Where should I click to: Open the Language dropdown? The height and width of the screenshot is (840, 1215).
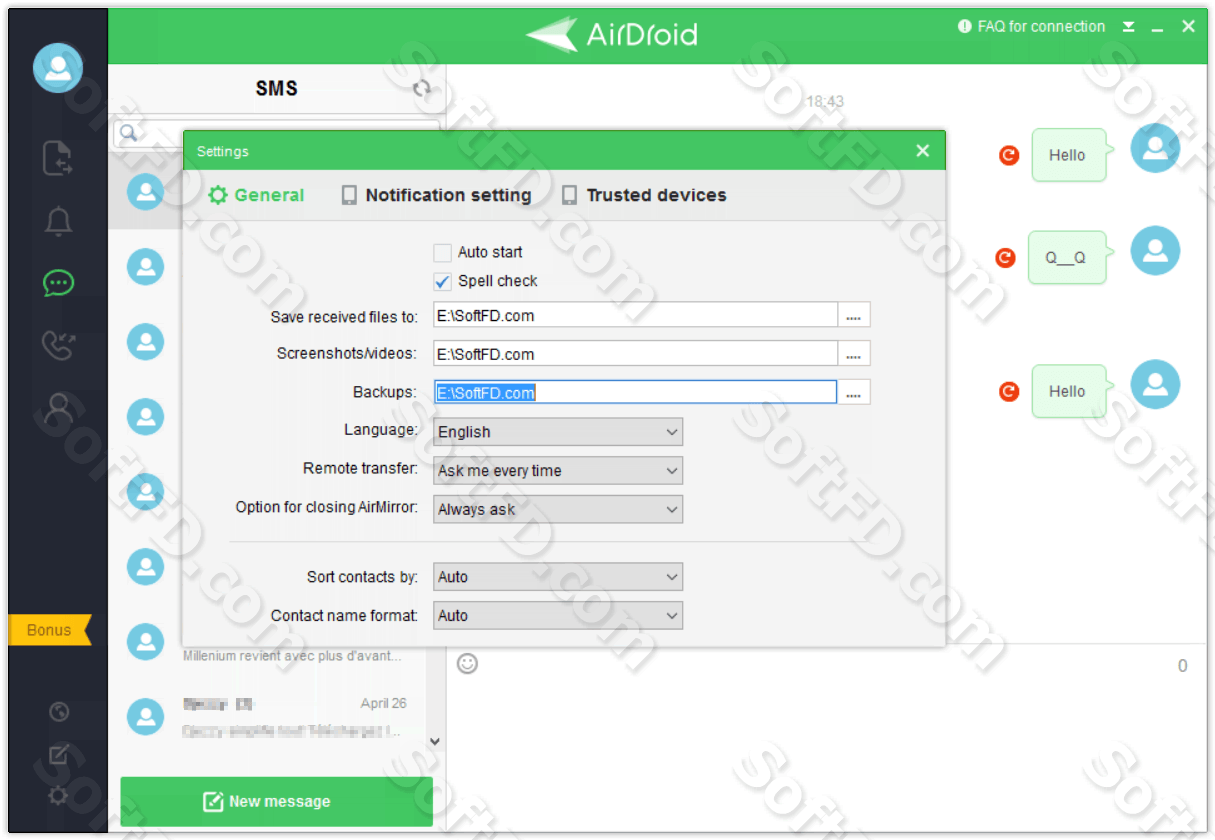pyautogui.click(x=558, y=432)
